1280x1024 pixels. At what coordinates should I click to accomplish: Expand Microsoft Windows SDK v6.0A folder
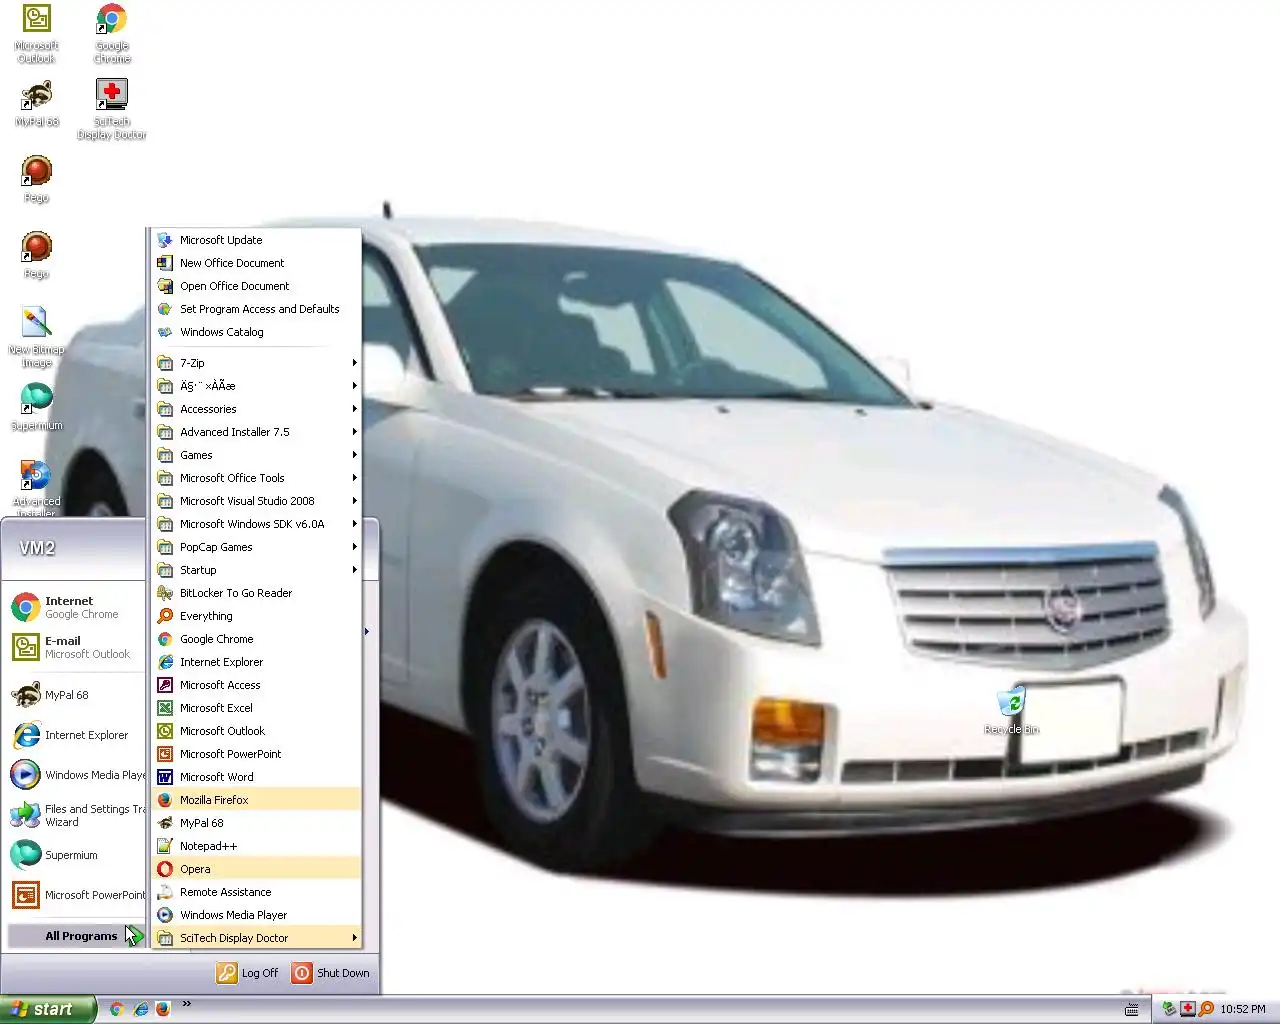coord(256,524)
